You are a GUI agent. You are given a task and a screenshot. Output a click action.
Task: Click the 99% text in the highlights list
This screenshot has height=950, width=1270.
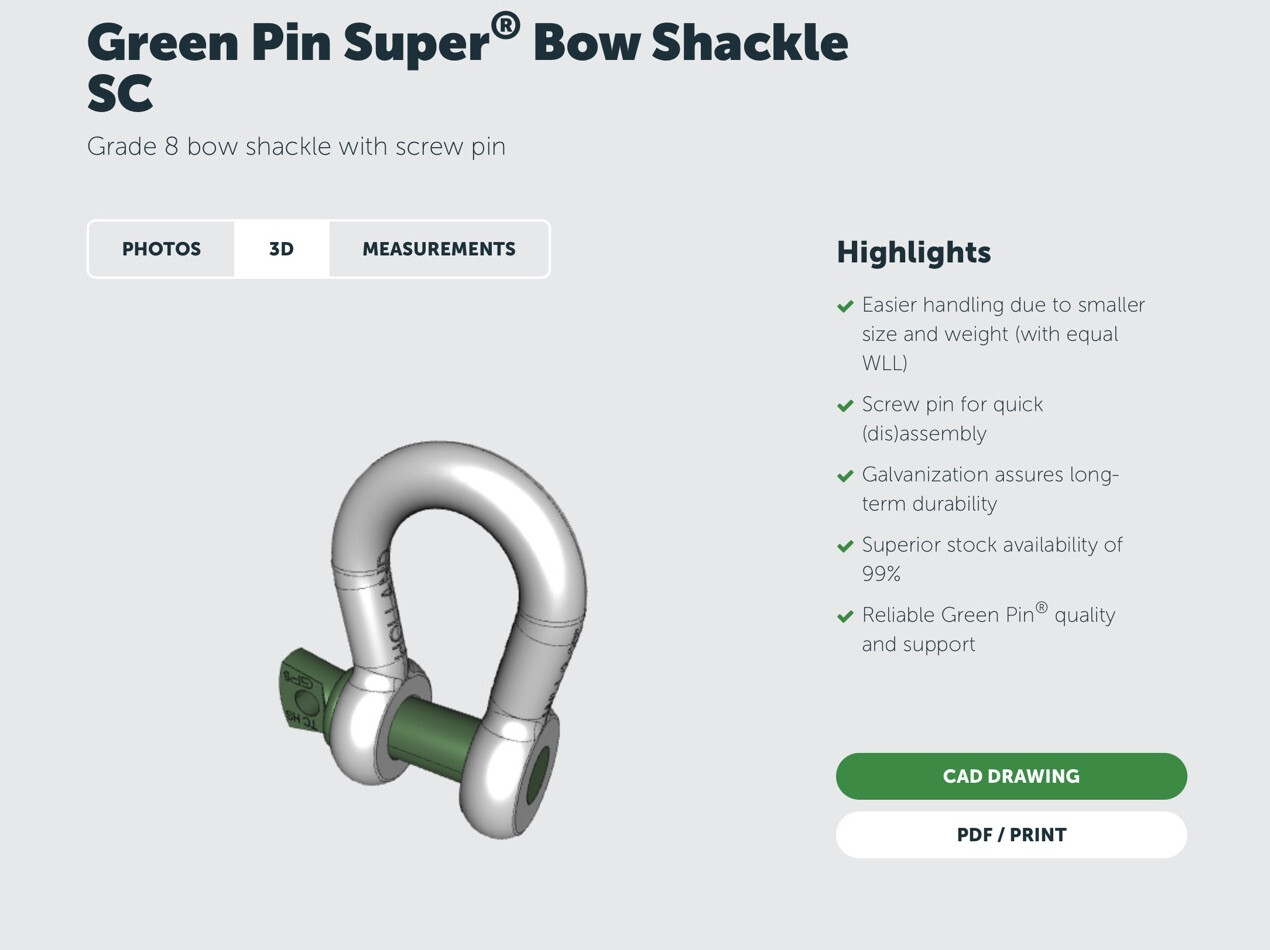880,574
